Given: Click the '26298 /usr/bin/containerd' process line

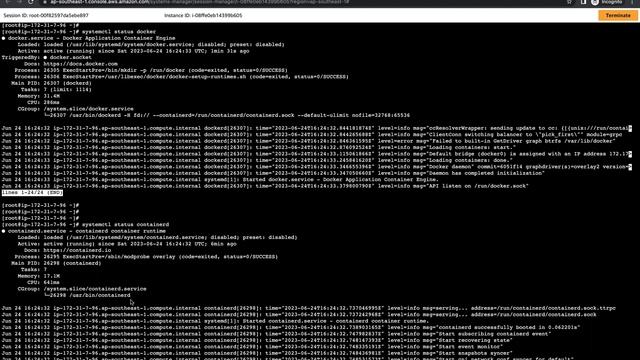Looking at the screenshot, I should 87,296.
